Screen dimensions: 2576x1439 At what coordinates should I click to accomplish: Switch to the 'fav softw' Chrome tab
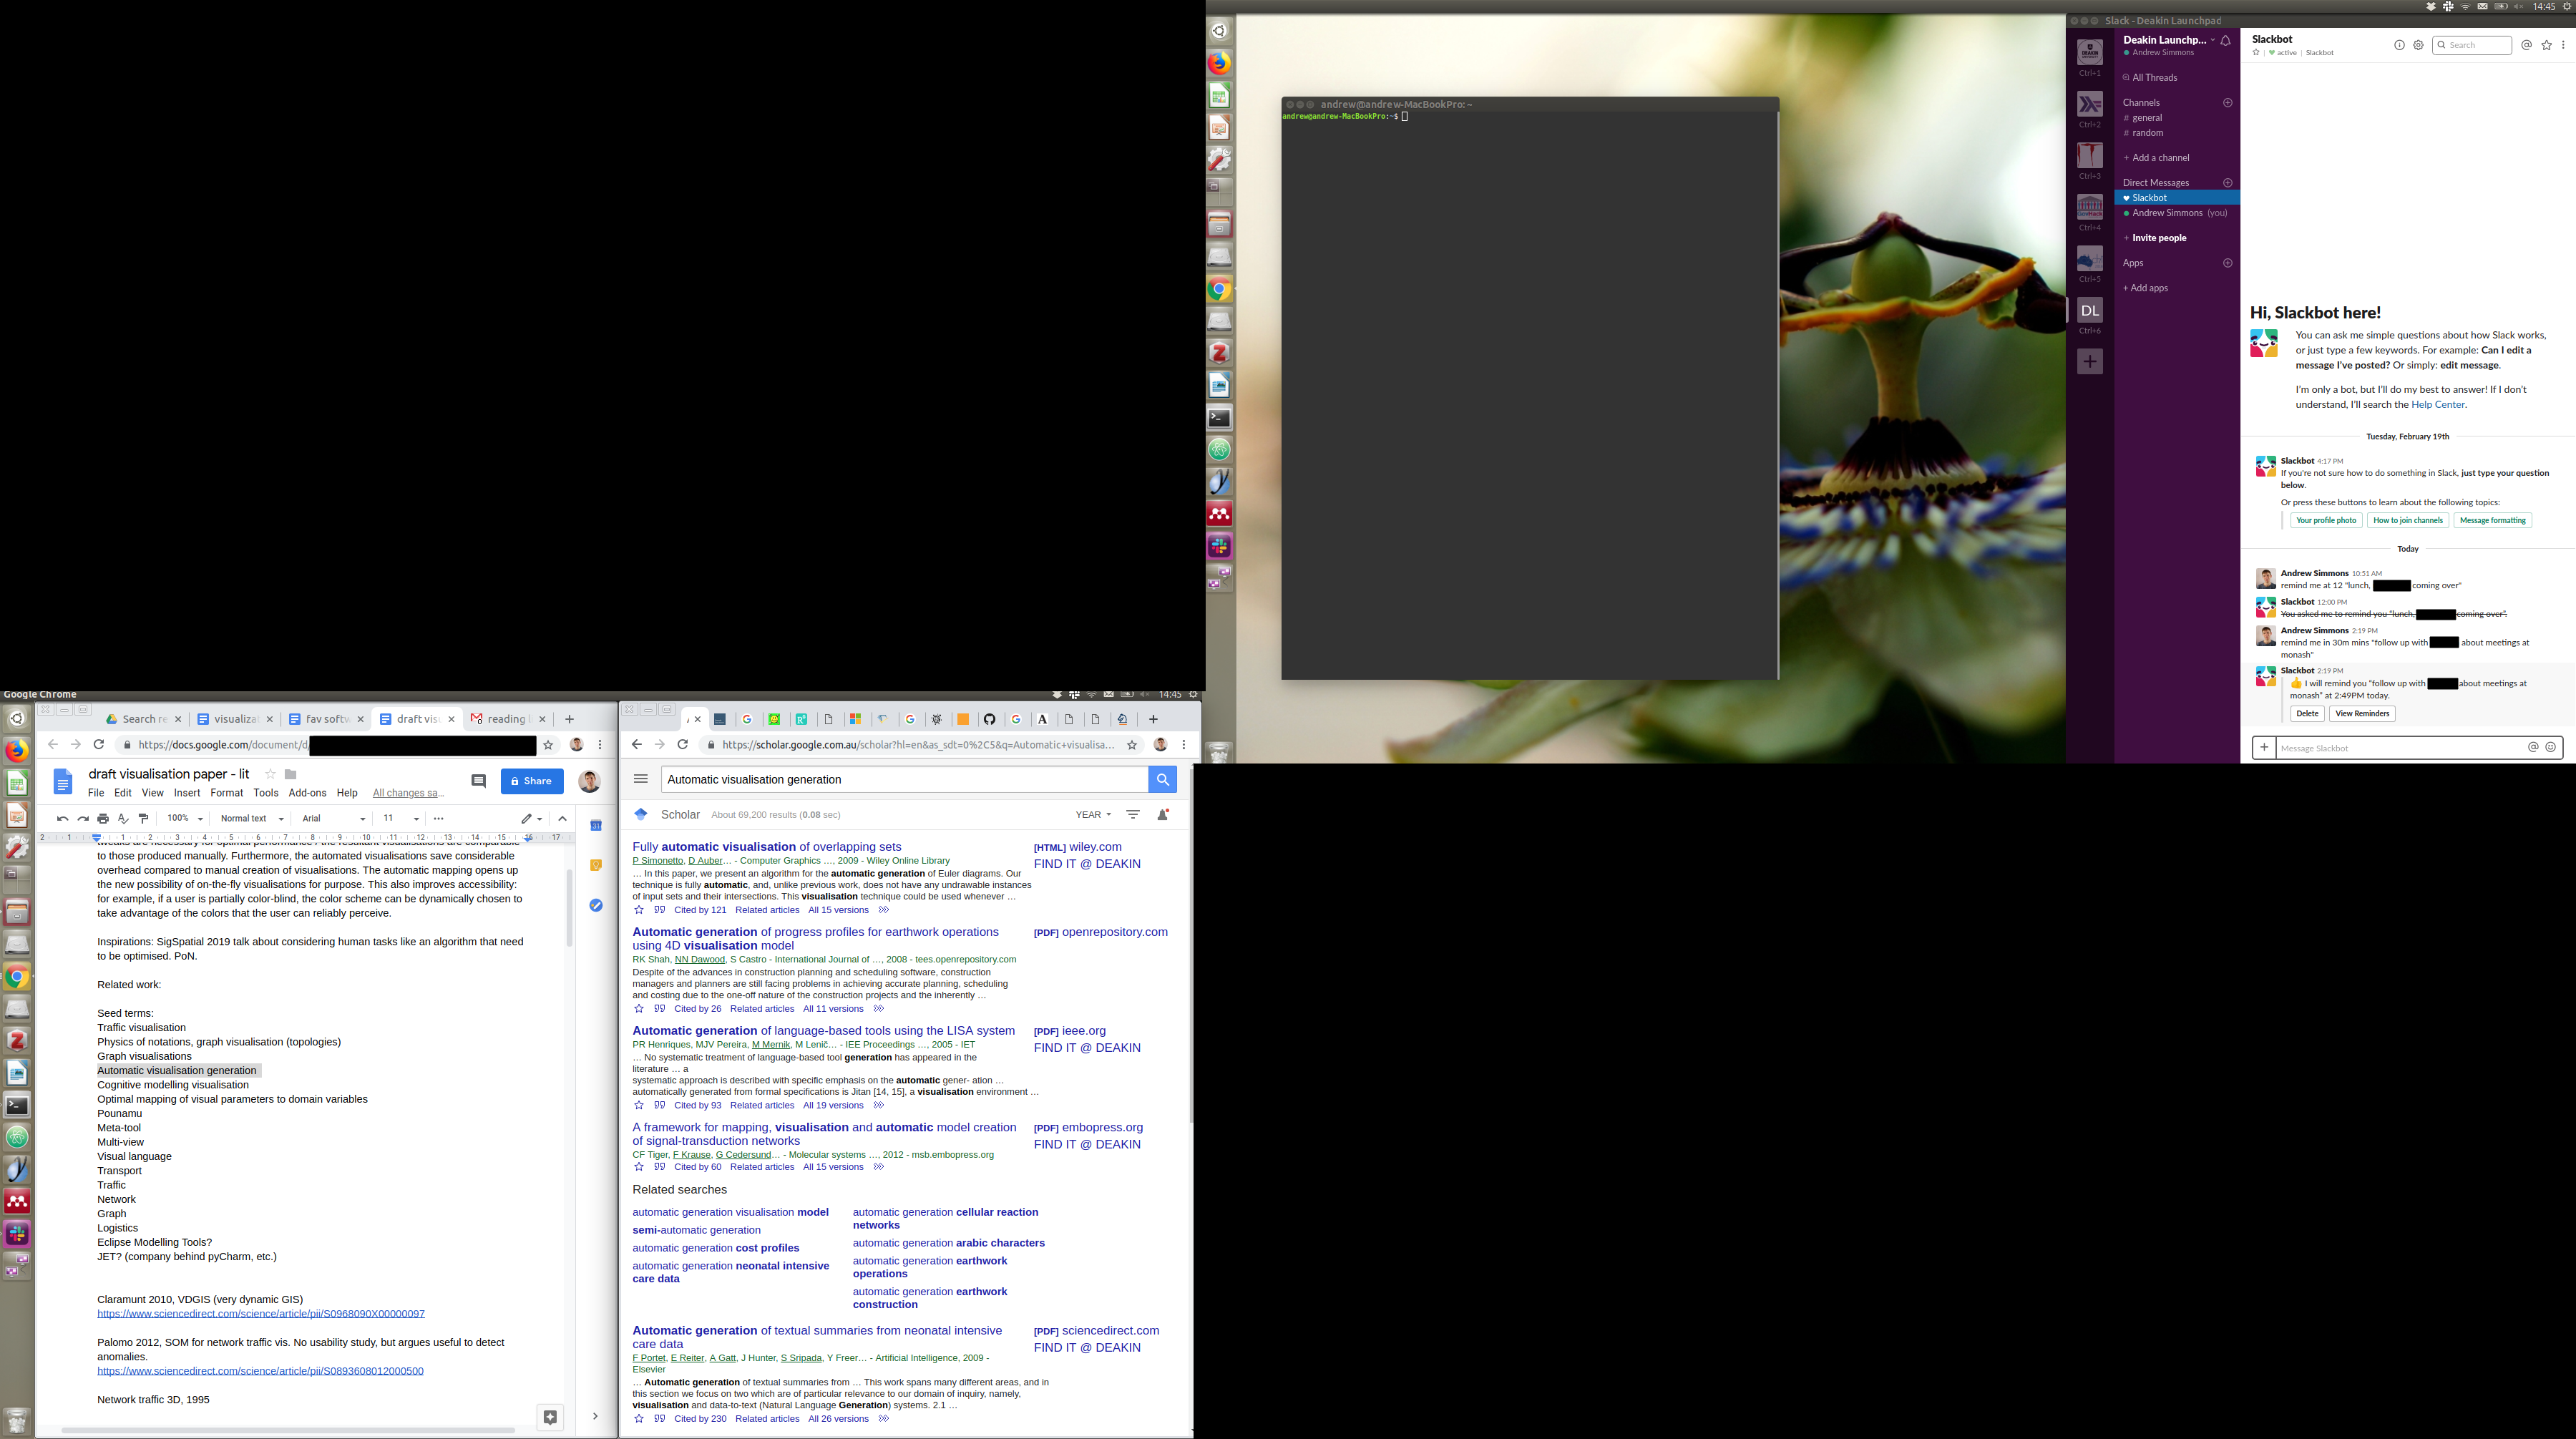(326, 719)
